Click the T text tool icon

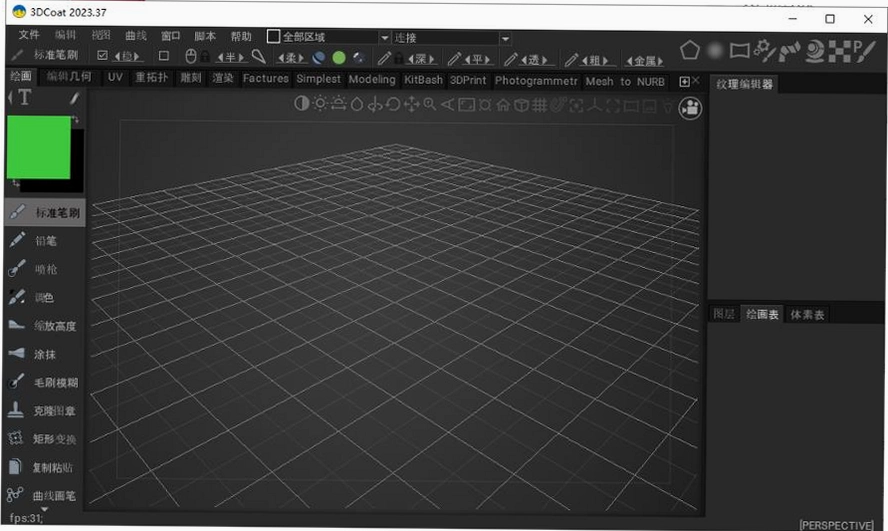[24, 98]
